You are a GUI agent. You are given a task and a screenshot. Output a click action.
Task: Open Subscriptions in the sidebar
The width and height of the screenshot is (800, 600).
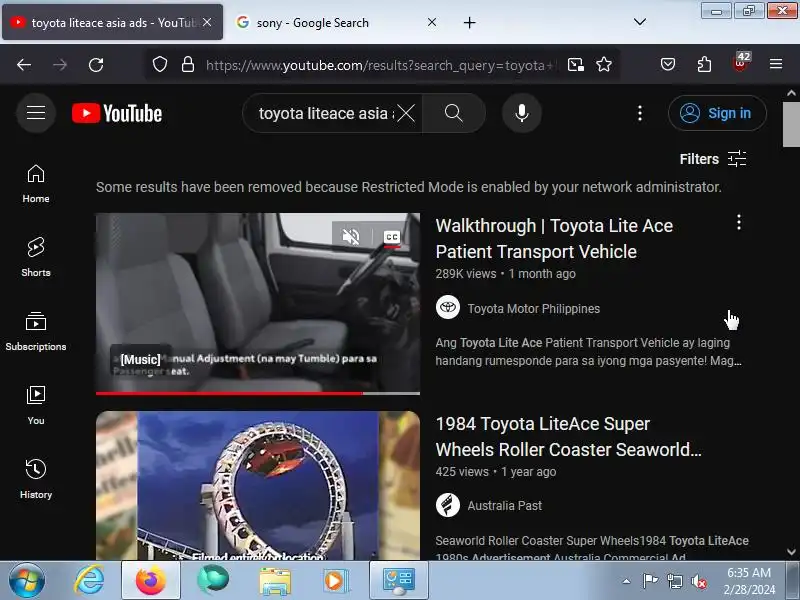(x=36, y=332)
